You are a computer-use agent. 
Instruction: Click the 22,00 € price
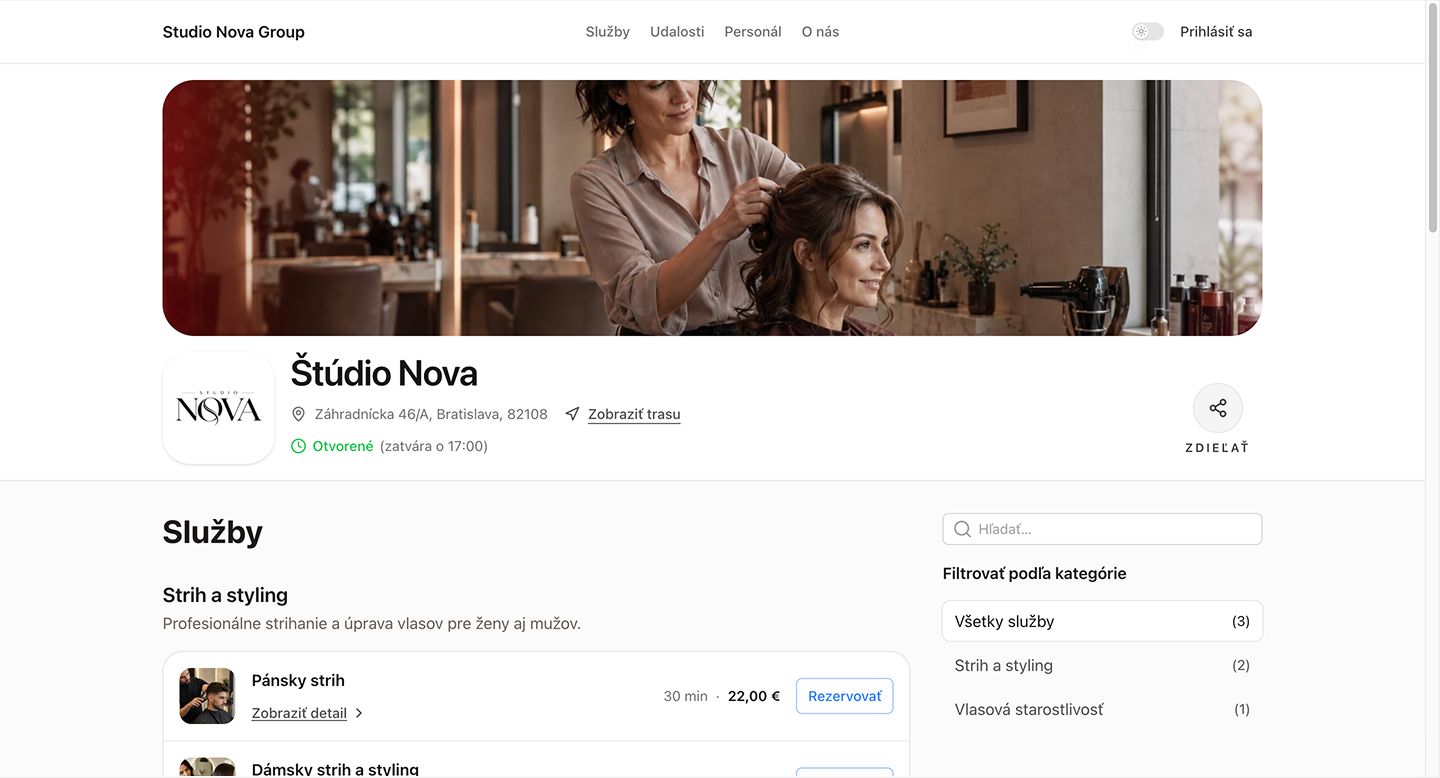[754, 696]
